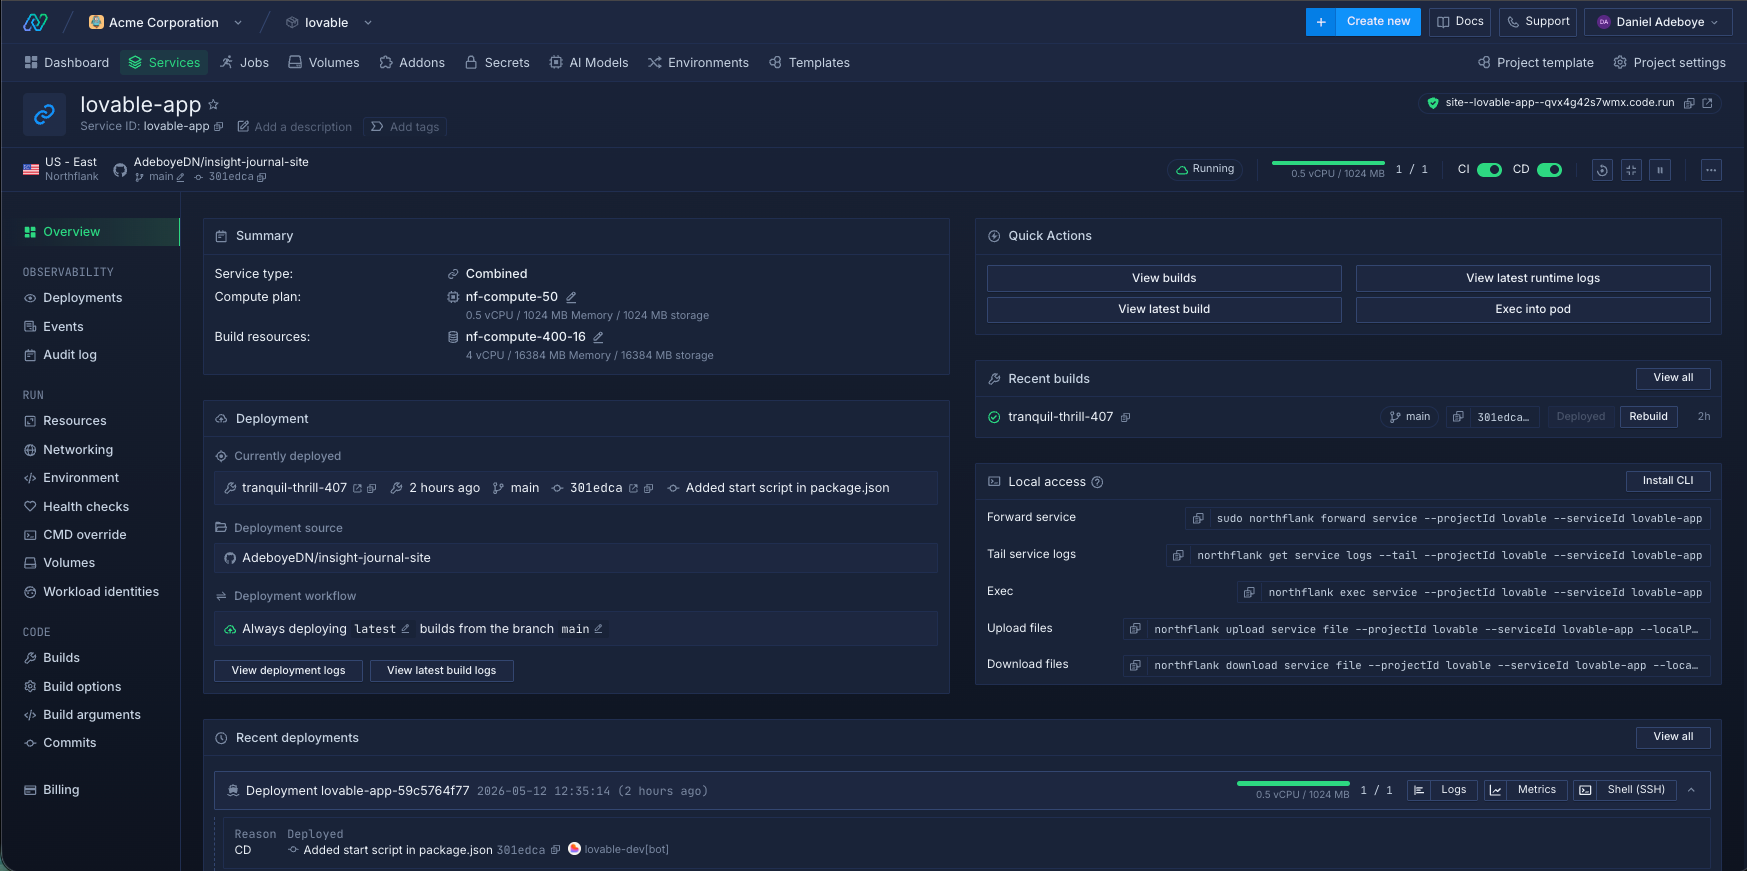
Task: Edit the nf-compute-400-16 build resources
Action: point(598,337)
